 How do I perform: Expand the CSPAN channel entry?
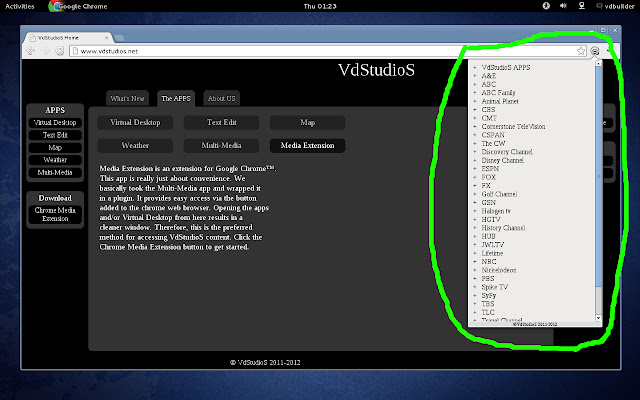click(x=475, y=135)
